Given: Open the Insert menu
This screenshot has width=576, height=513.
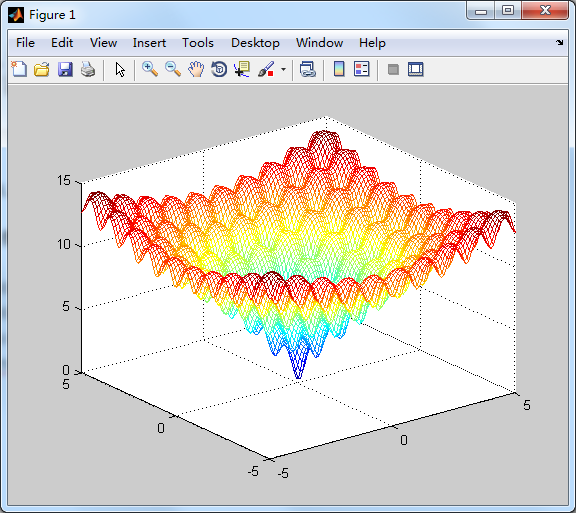Looking at the screenshot, I should 149,43.
